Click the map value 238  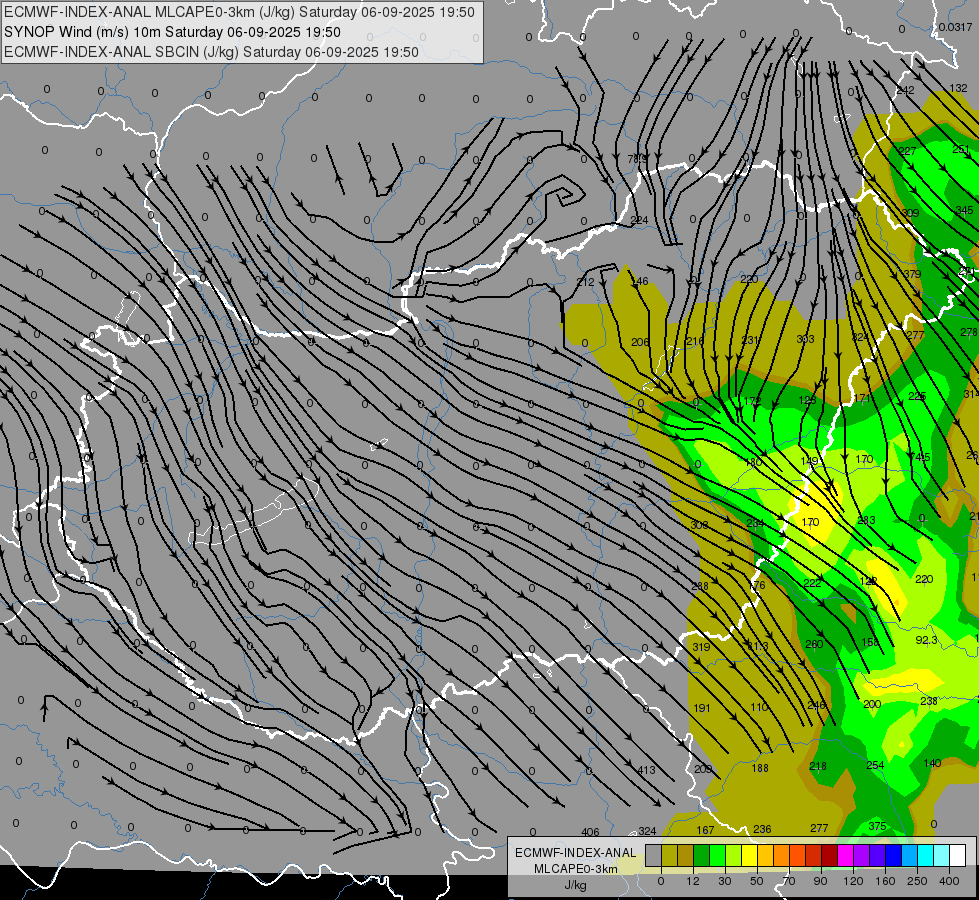929,701
